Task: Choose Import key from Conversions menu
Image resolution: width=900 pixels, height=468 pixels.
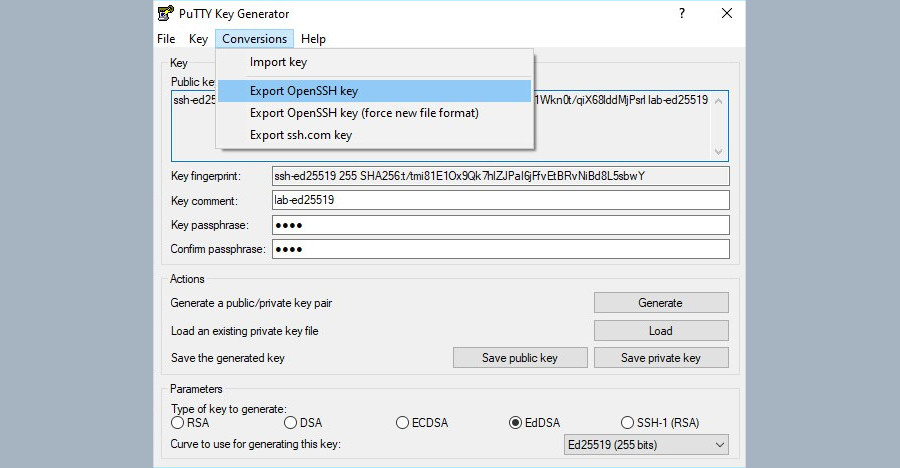Action: (x=374, y=62)
